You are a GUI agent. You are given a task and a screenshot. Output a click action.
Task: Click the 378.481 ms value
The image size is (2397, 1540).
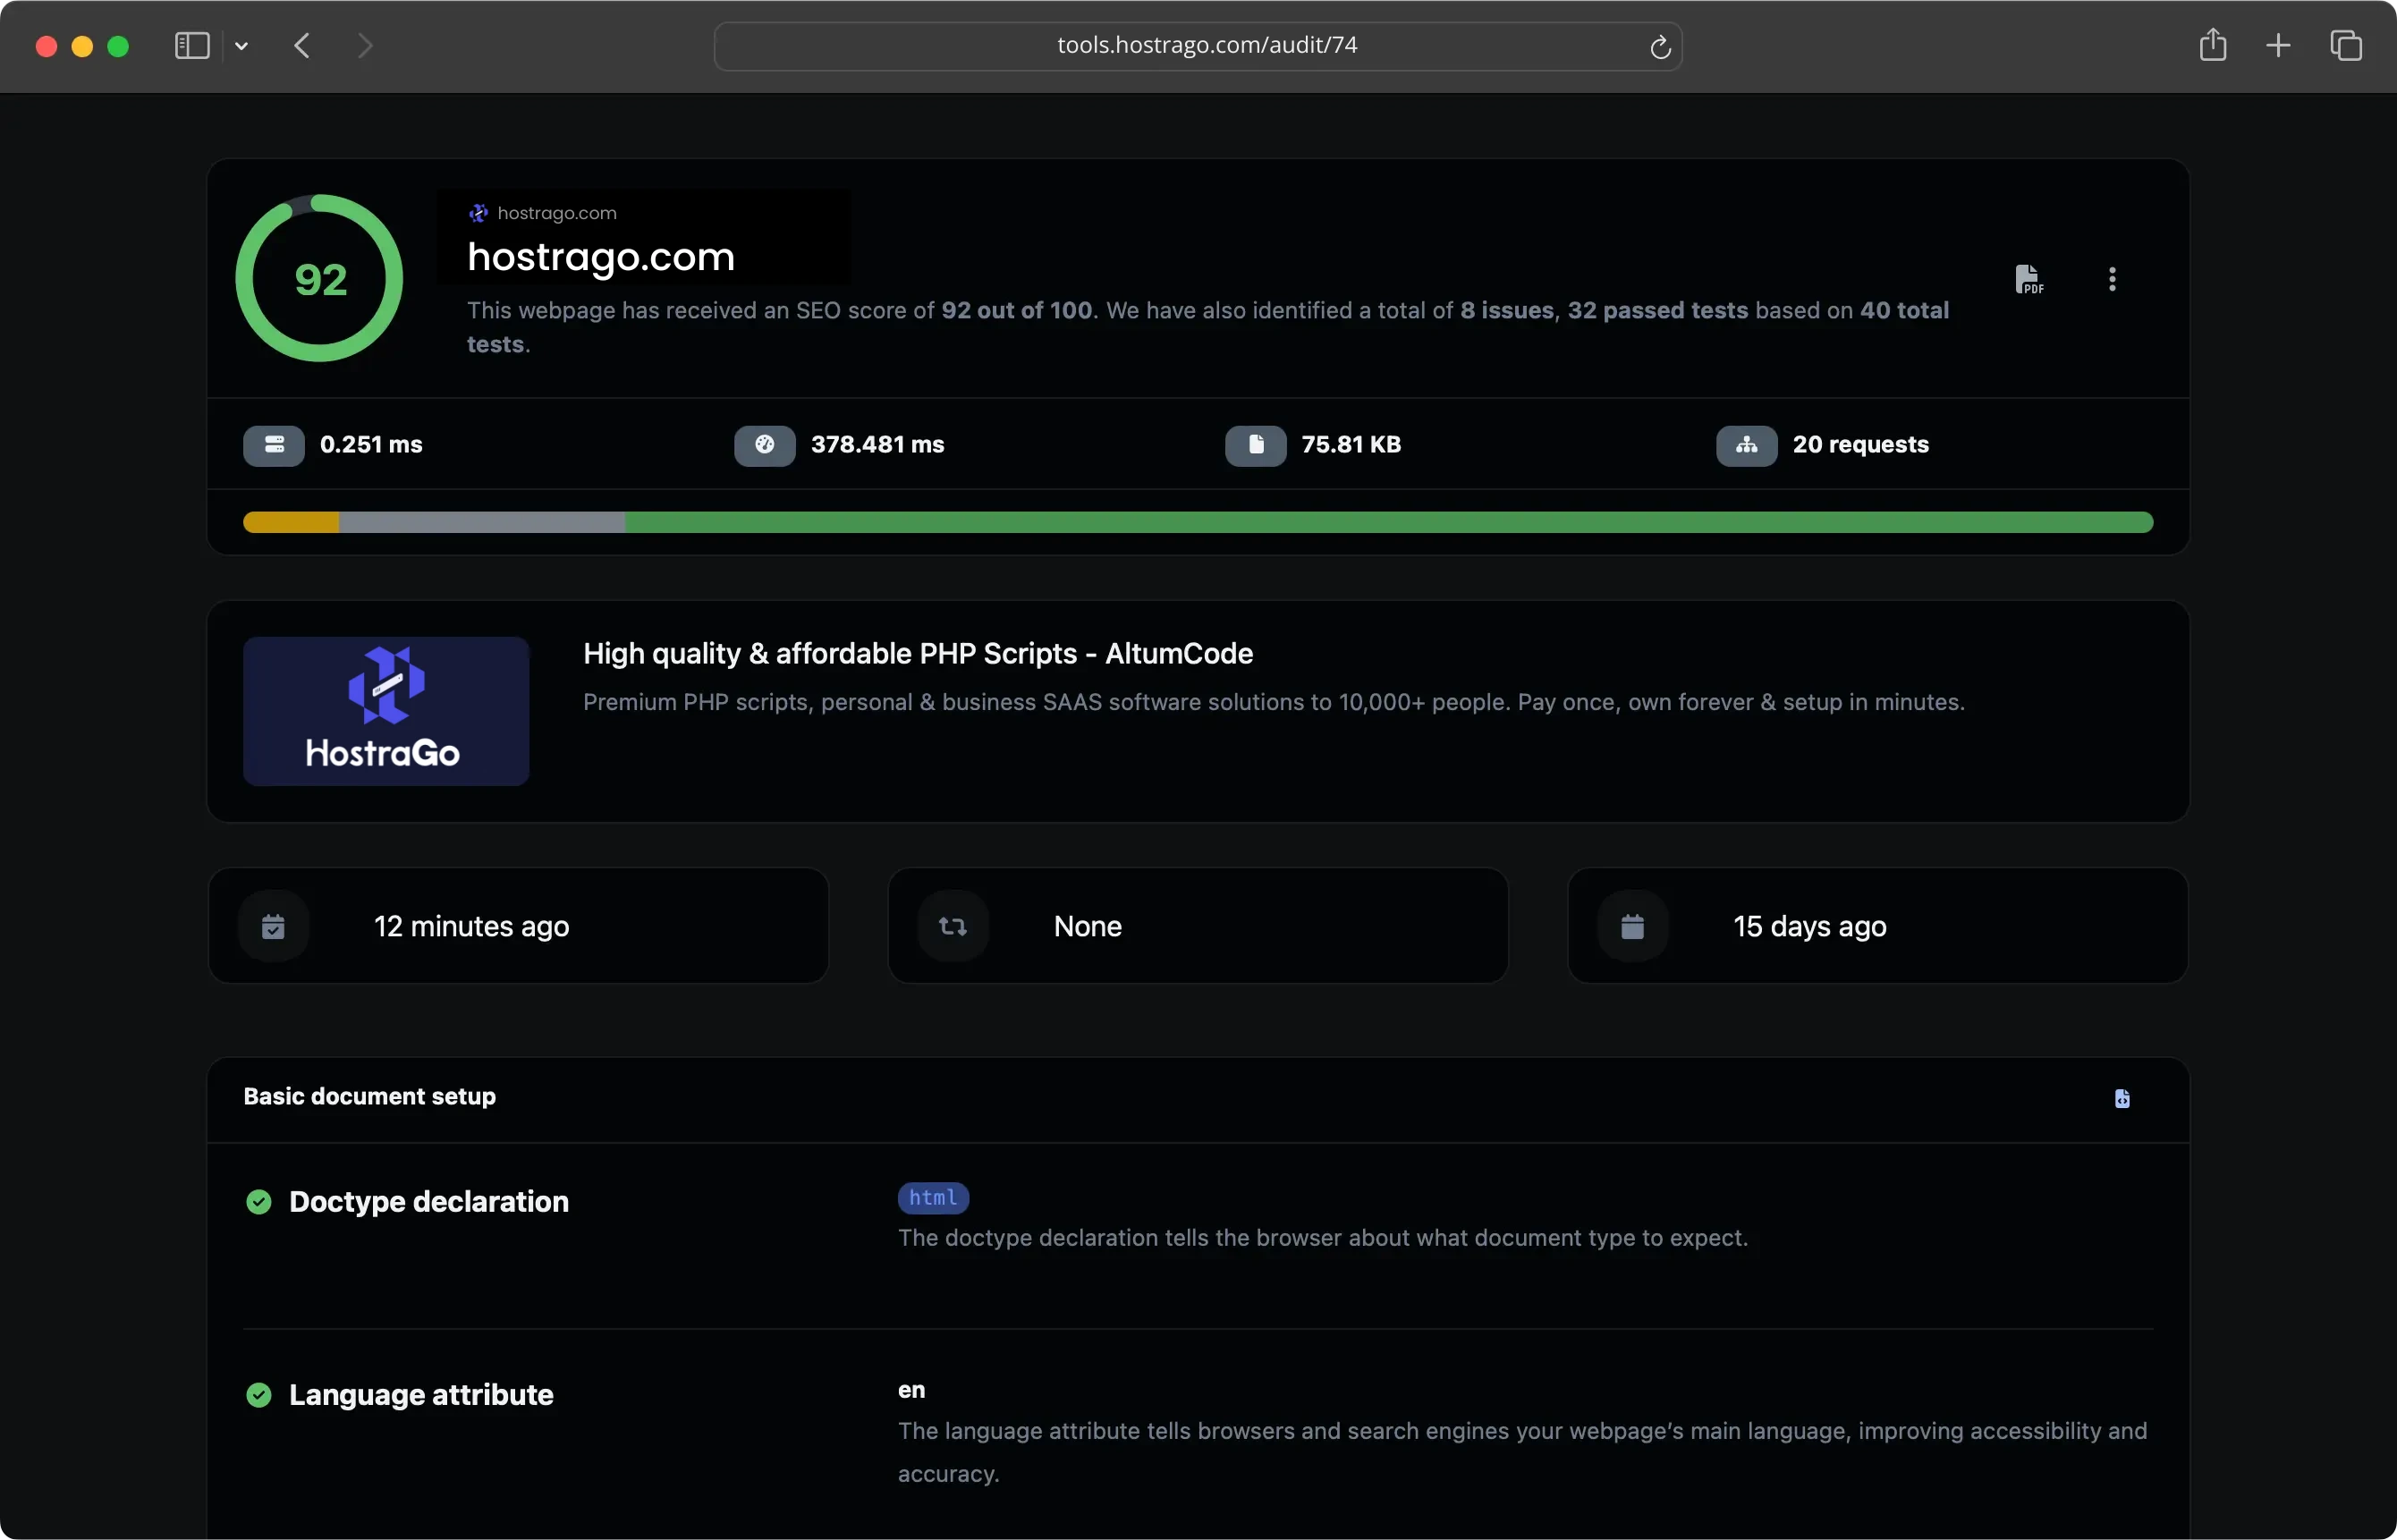(x=877, y=445)
